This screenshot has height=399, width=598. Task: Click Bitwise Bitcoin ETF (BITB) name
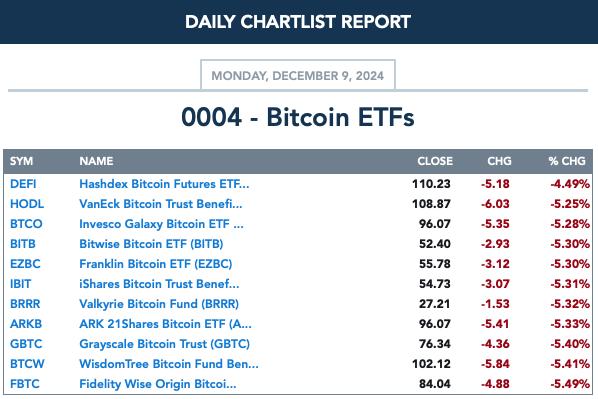click(x=151, y=244)
